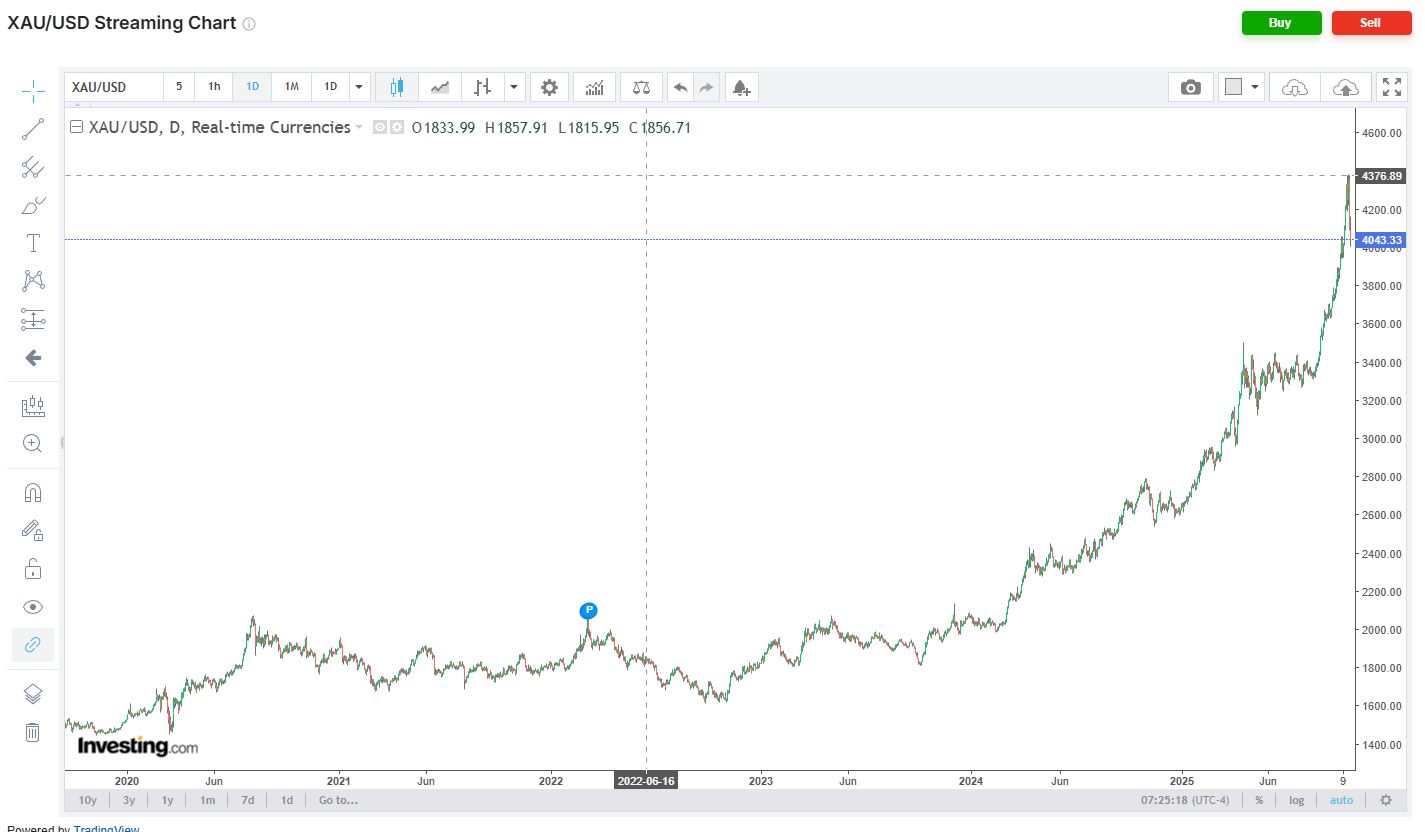
Task: Switch to the 1h interval
Action: (x=214, y=87)
